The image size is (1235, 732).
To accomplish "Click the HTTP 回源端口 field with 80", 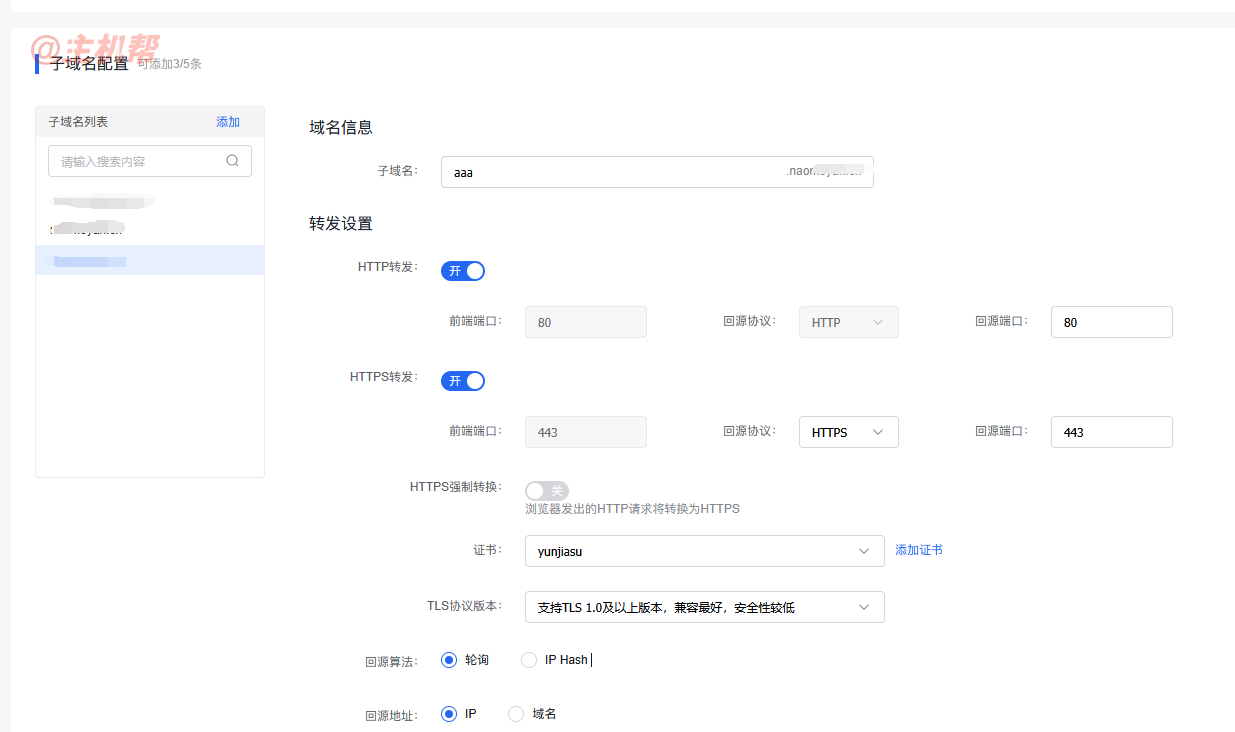I will 1111,322.
